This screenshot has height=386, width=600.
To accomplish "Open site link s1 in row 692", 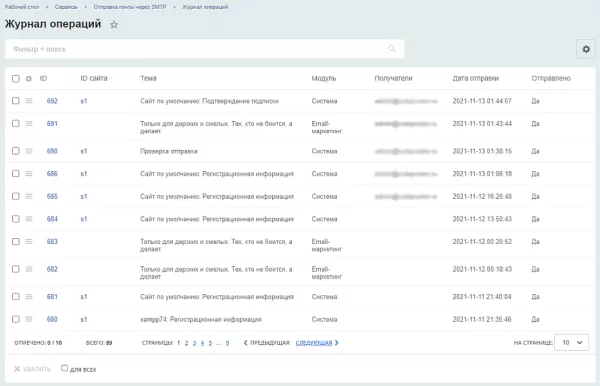I will 84,101.
